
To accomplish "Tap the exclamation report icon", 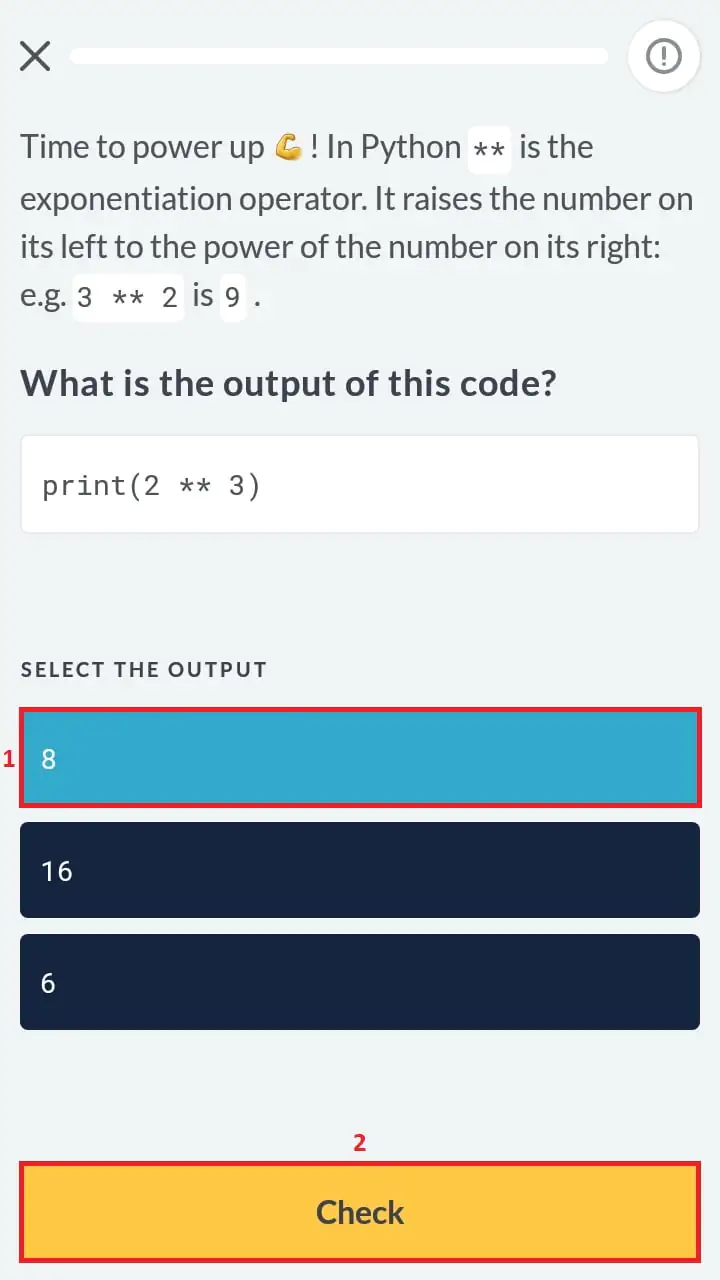I will [x=663, y=57].
